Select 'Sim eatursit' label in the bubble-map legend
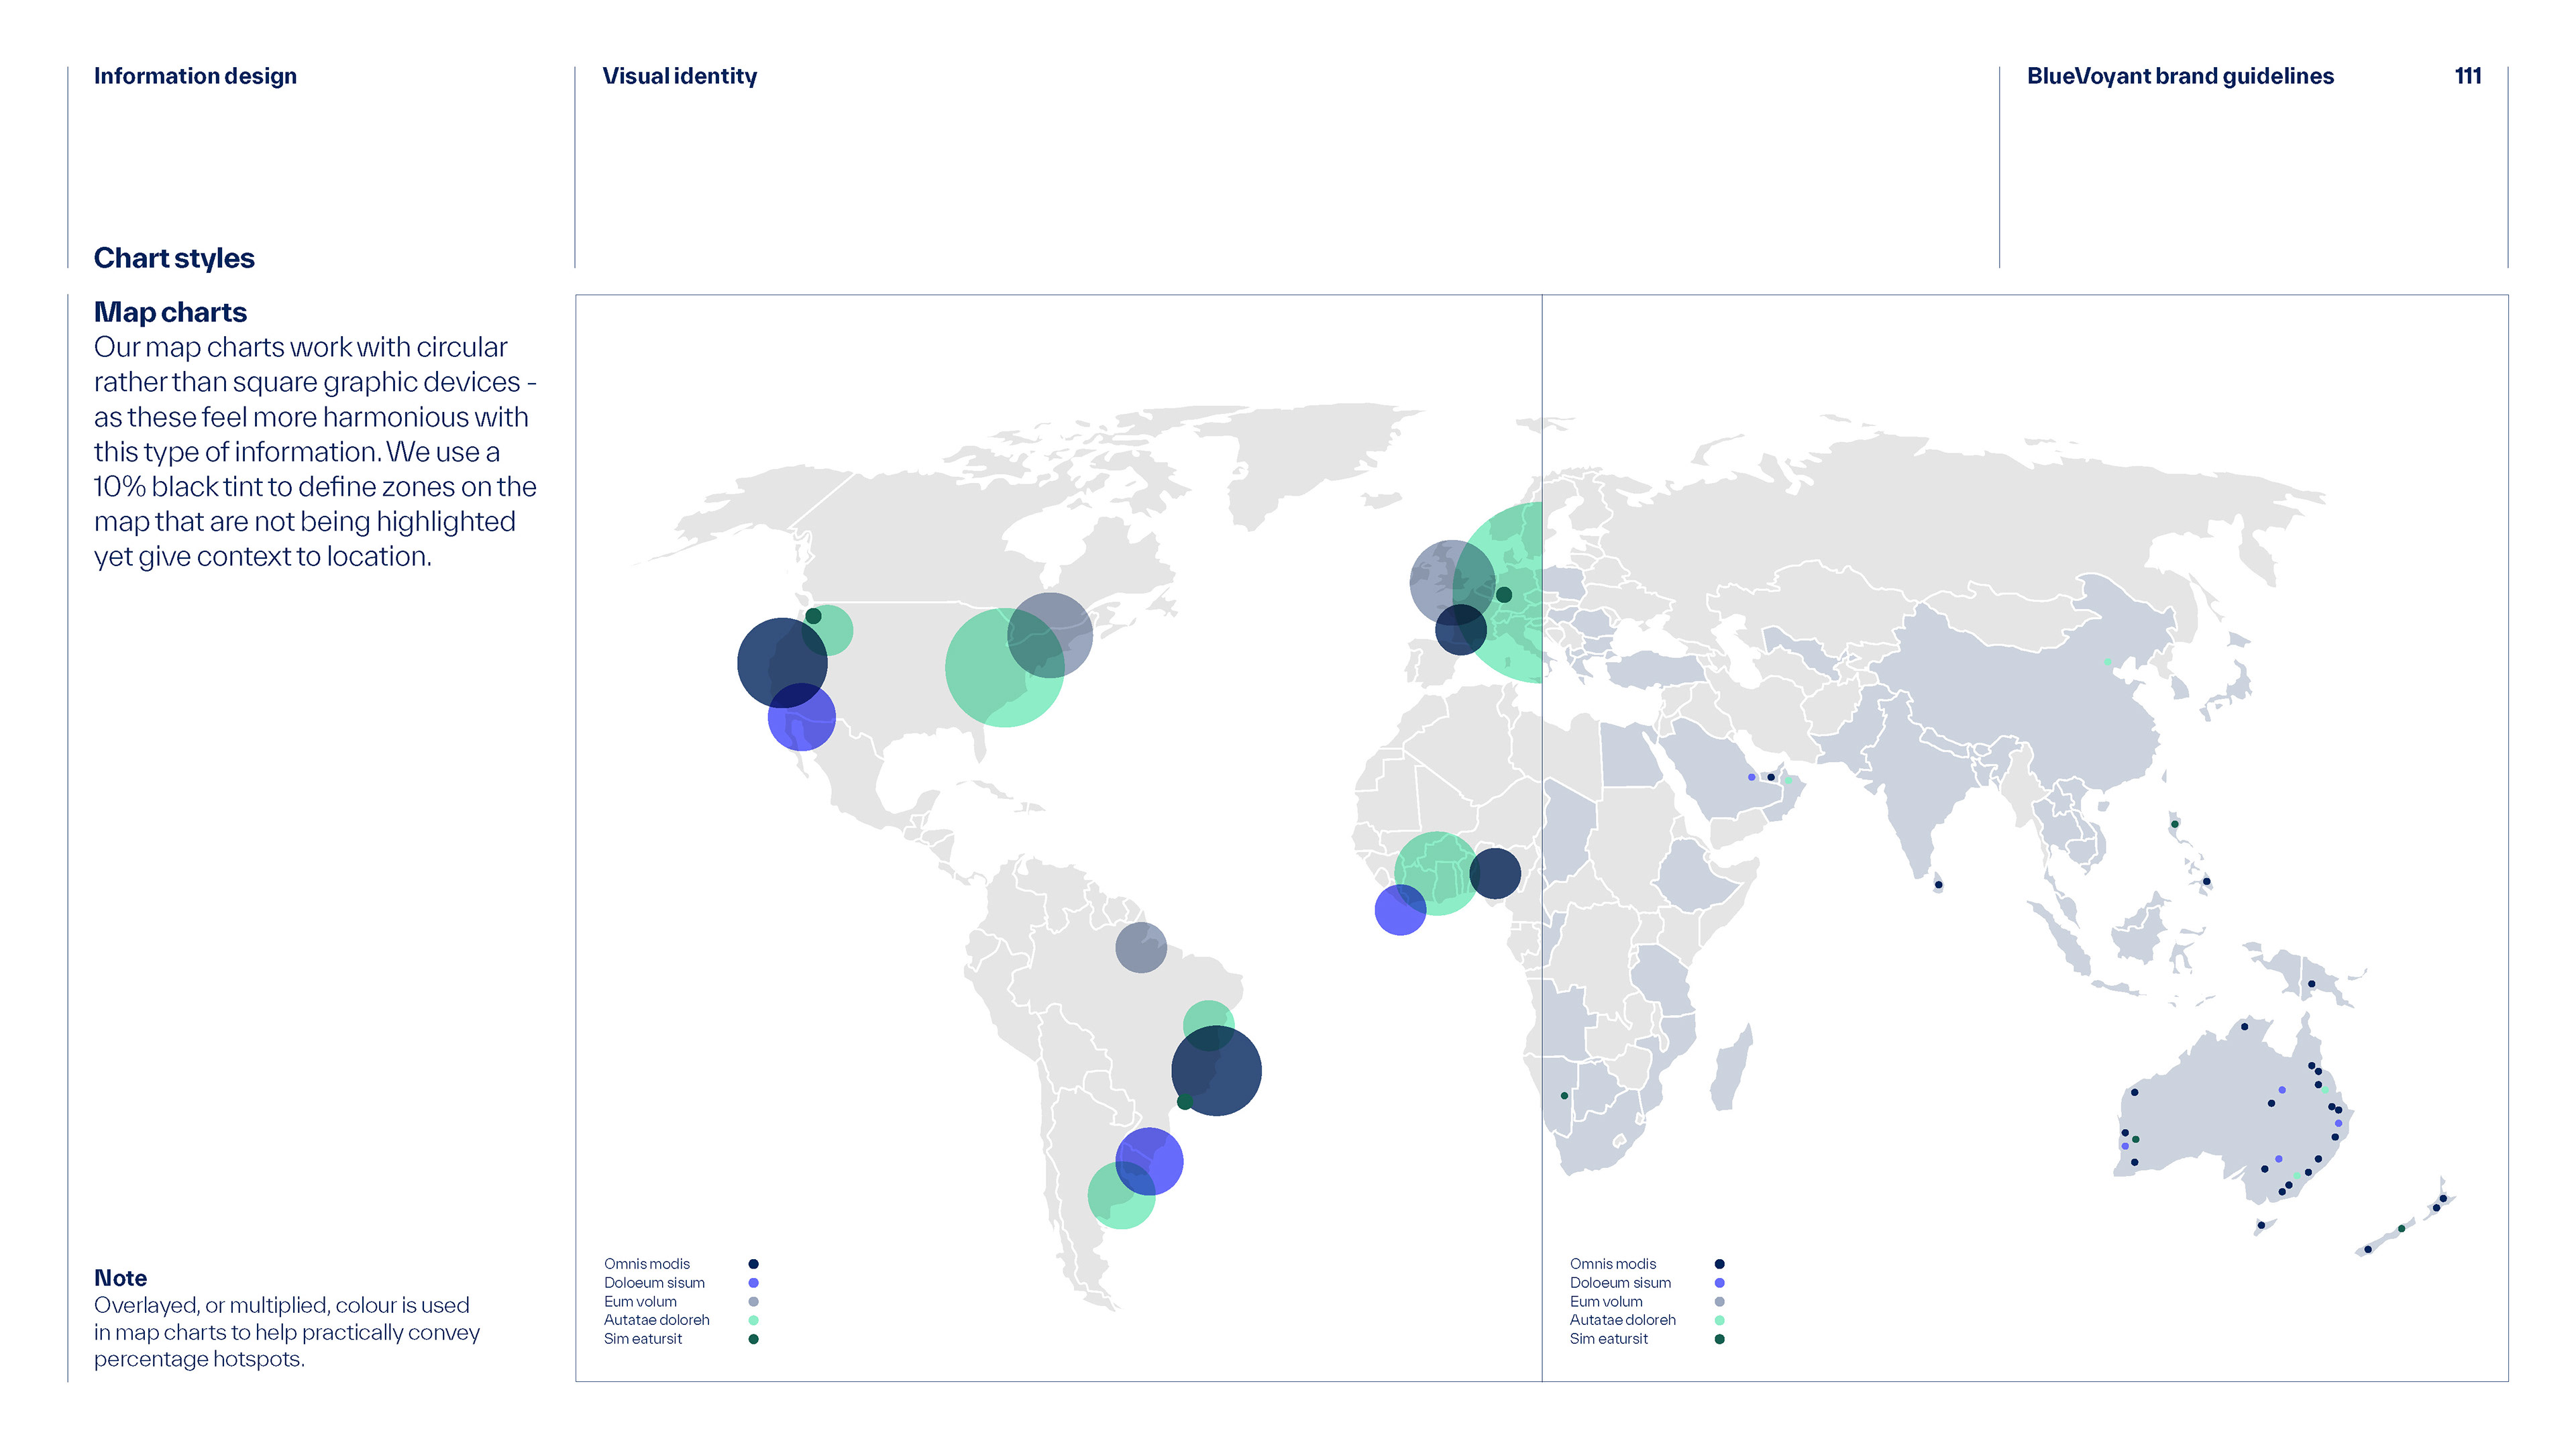The width and height of the screenshot is (2576, 1449). (642, 1339)
